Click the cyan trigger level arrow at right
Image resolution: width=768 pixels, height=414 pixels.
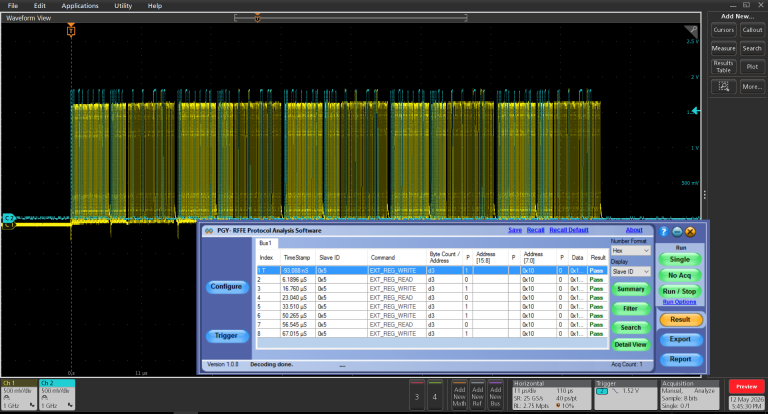click(695, 111)
